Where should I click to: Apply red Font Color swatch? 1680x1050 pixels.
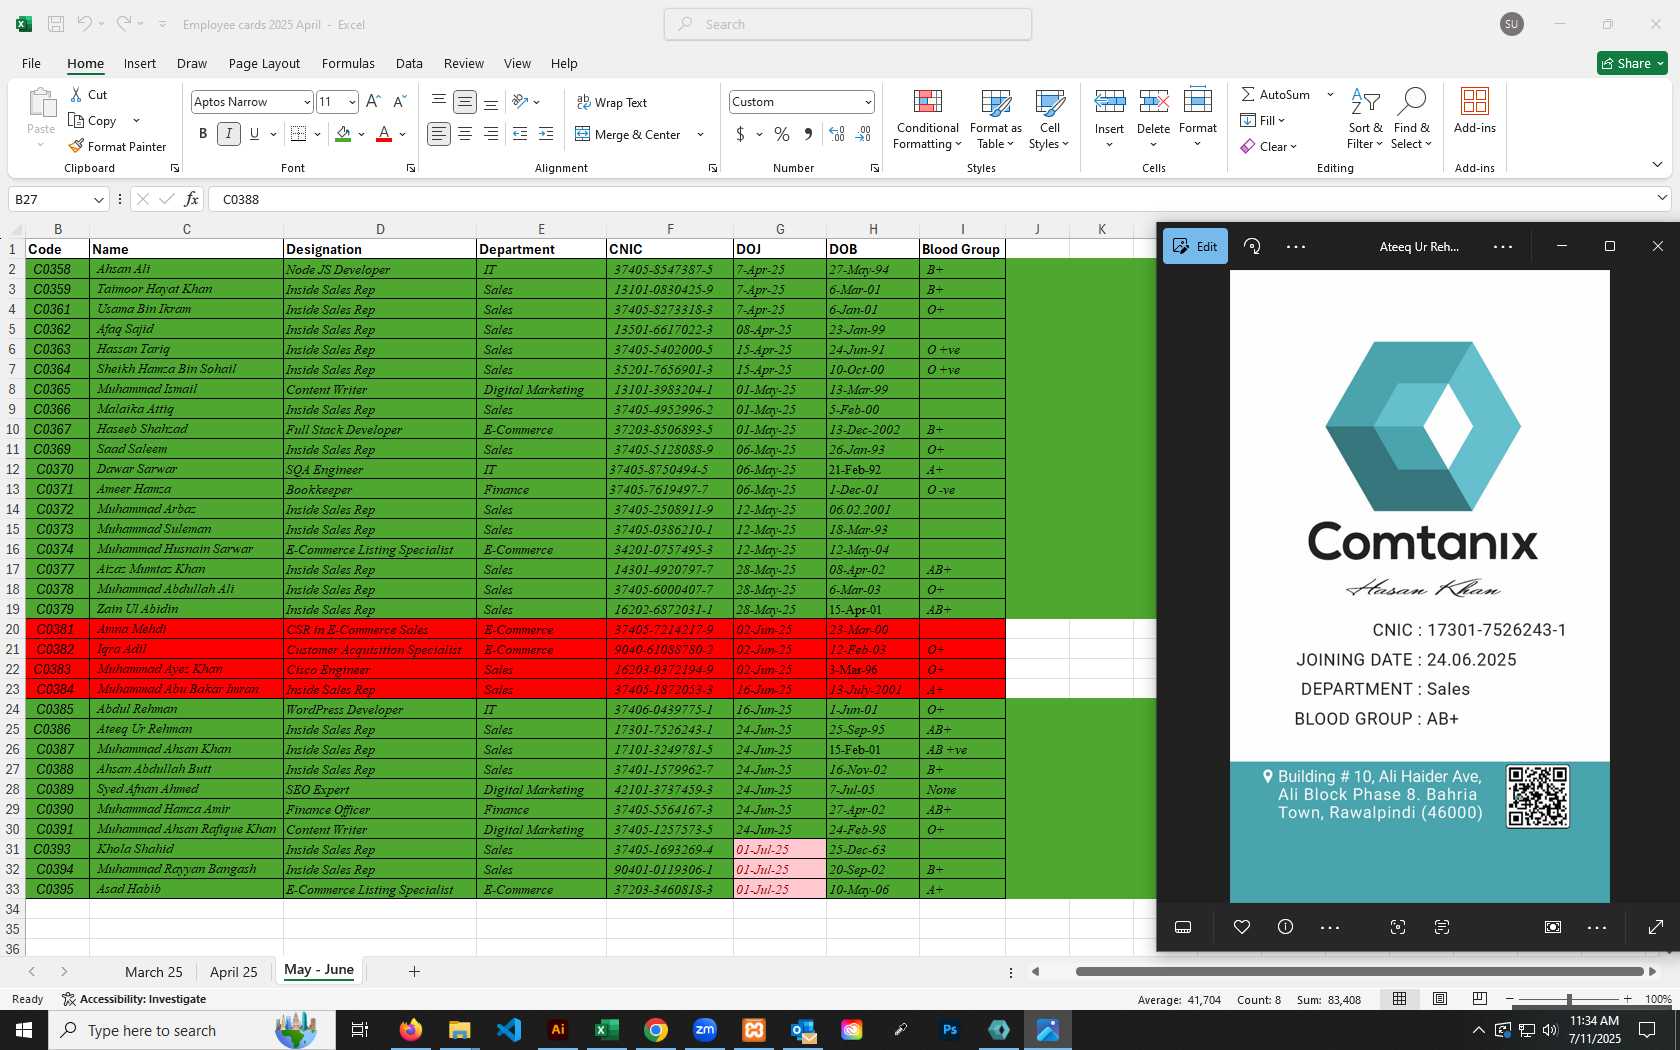coord(384,134)
